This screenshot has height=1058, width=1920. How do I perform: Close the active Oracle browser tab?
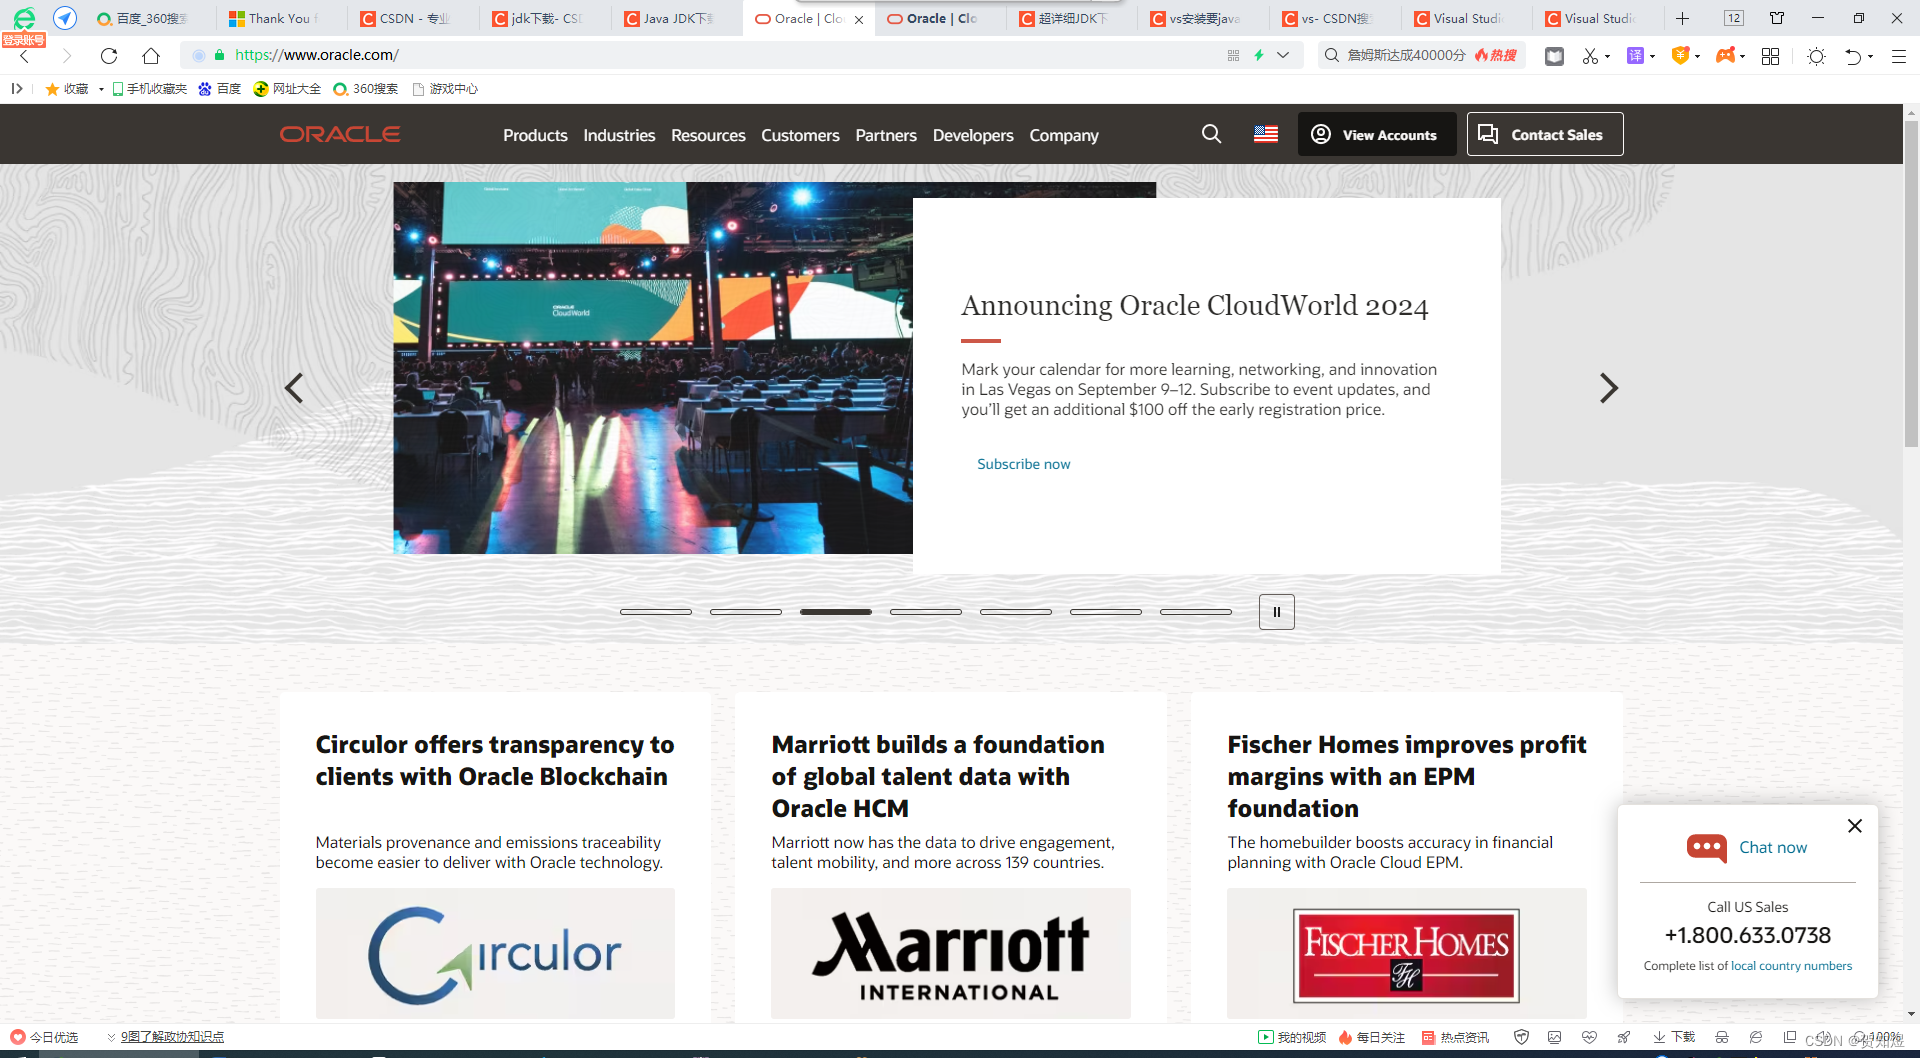click(x=859, y=19)
